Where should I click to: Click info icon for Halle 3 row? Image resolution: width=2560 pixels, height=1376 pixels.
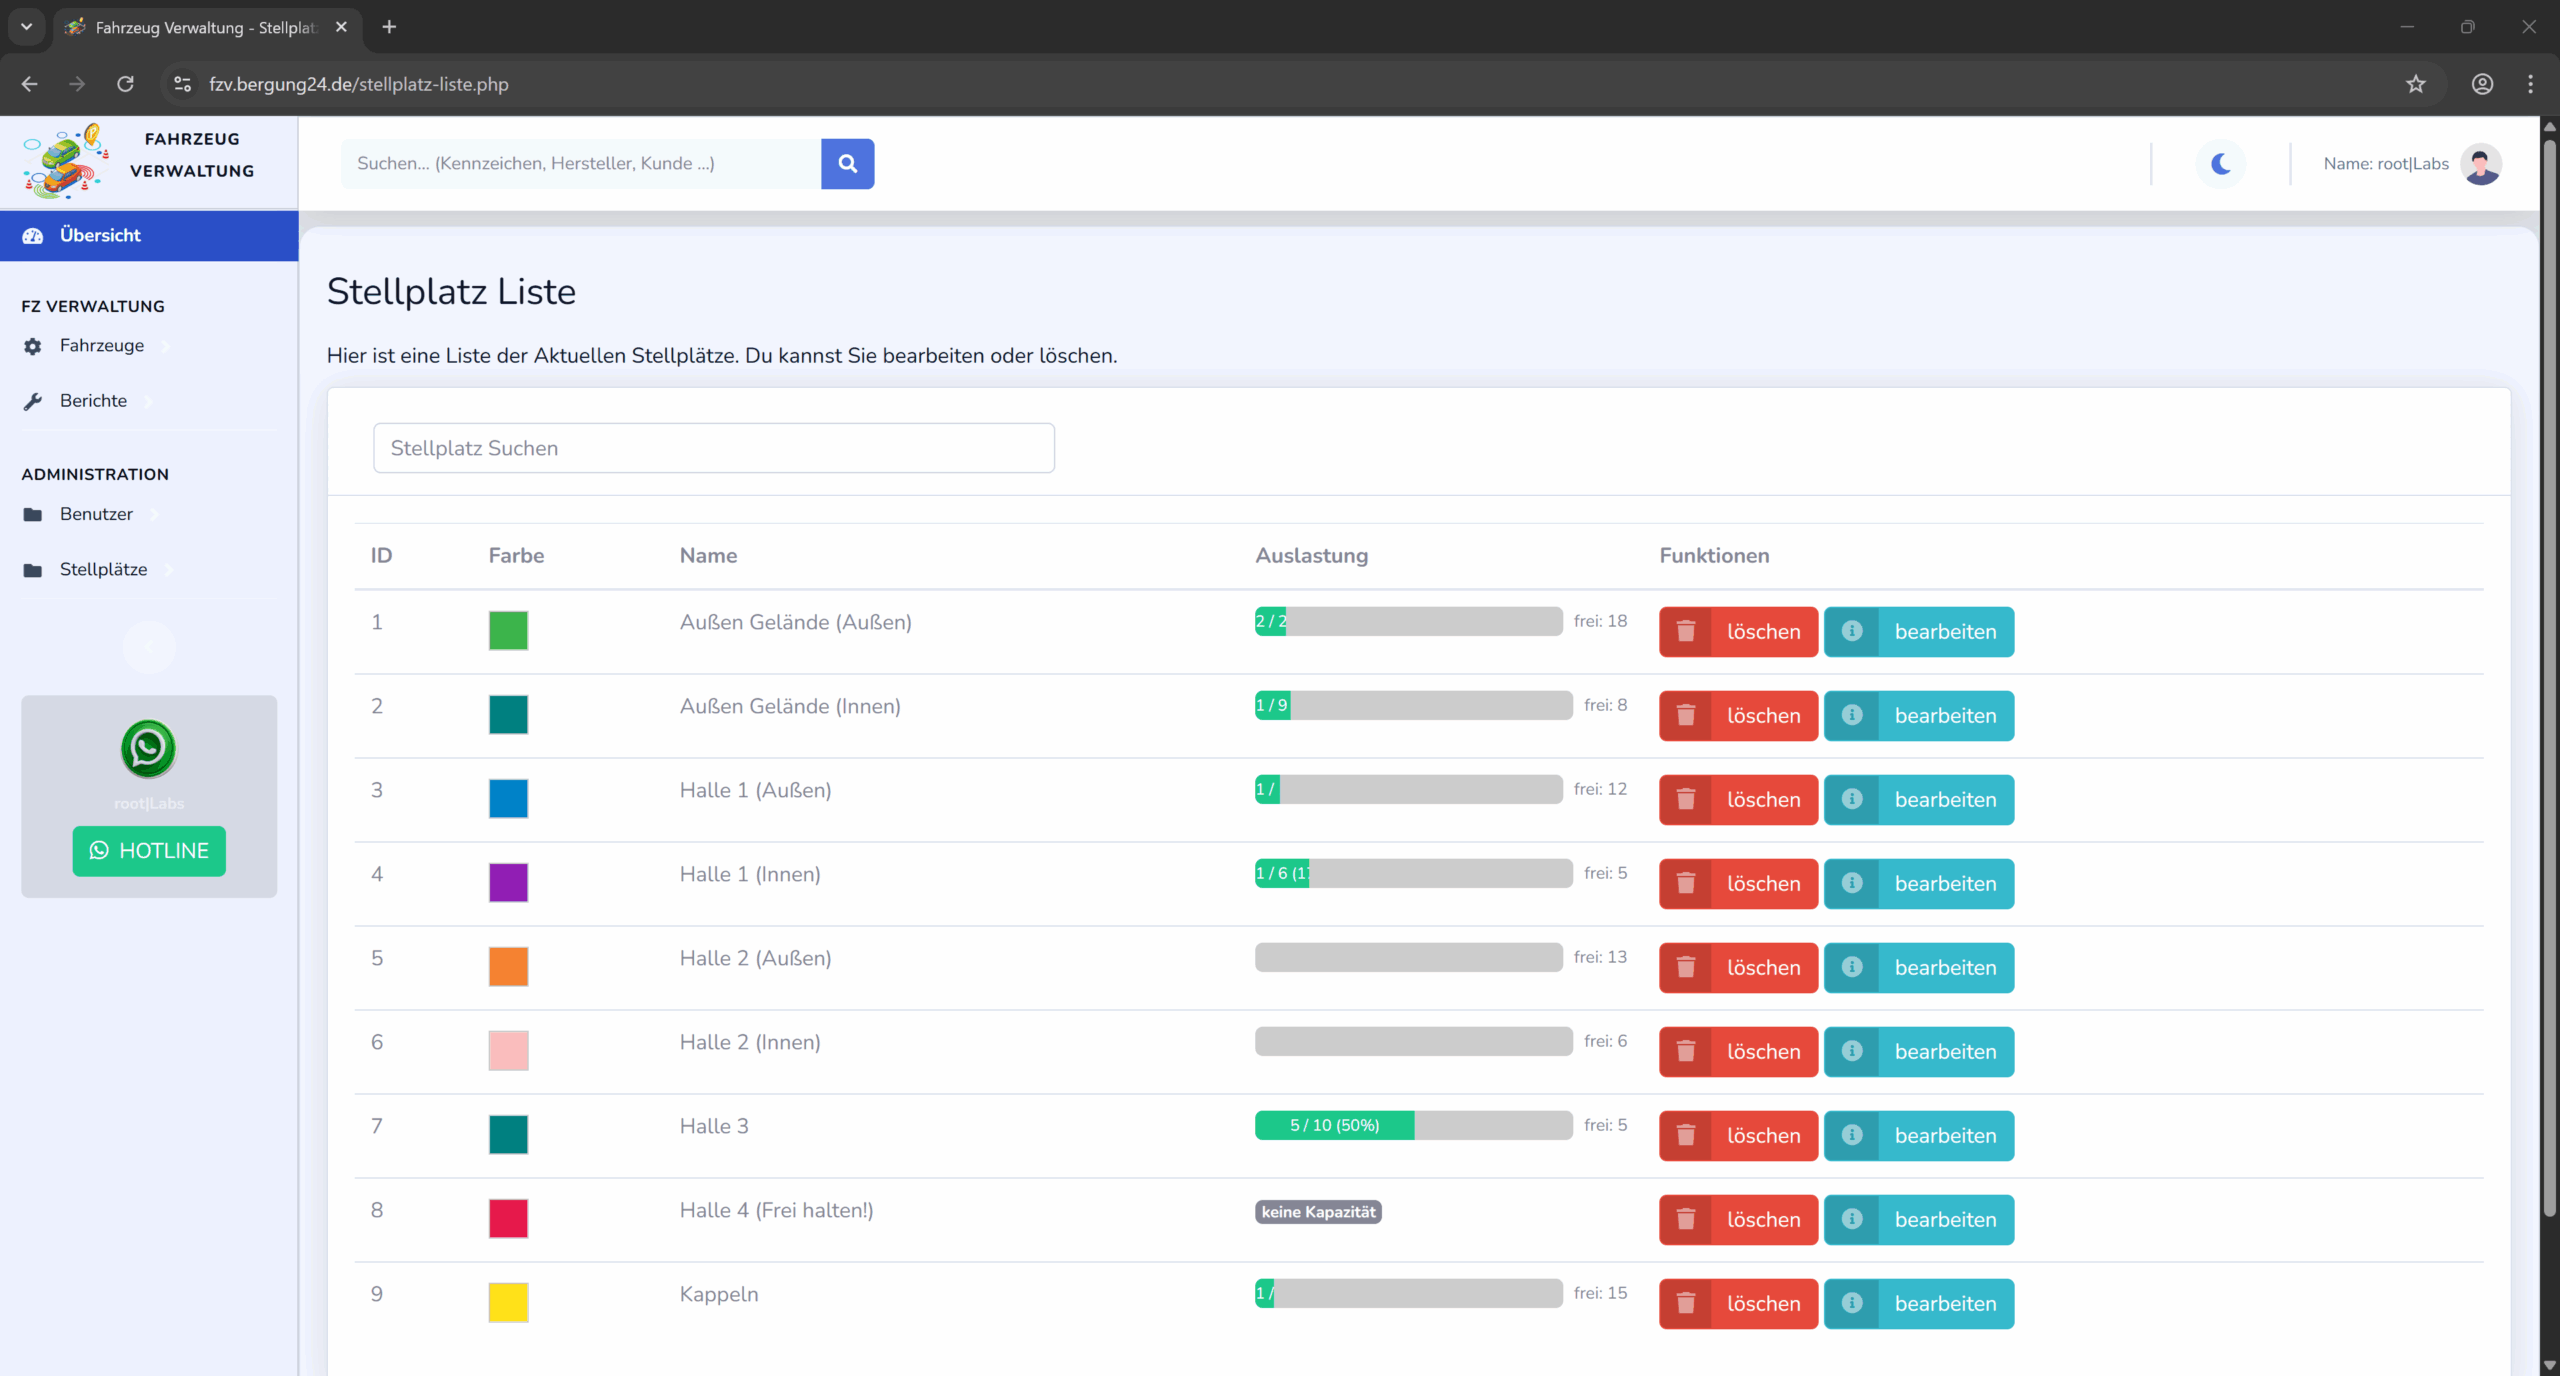pos(1852,1135)
